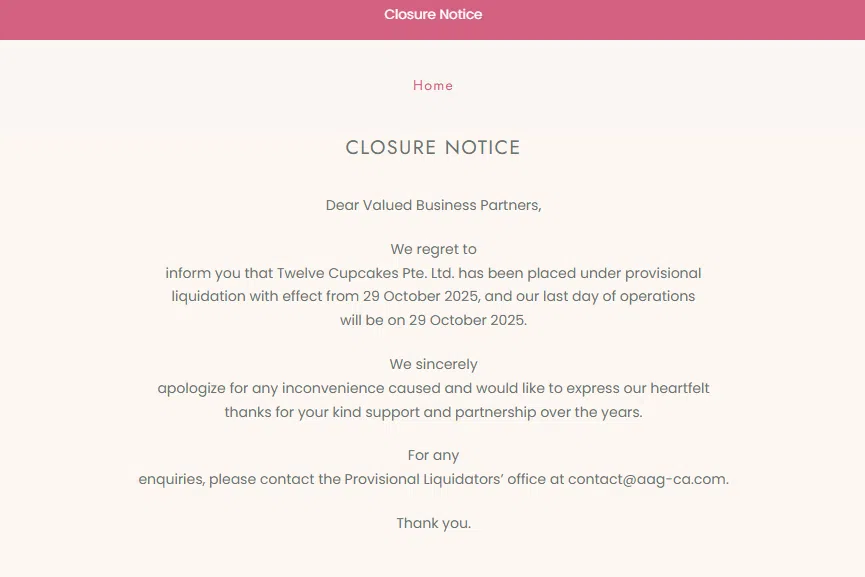
Task: Click the "We sincerely" line
Action: (x=433, y=365)
